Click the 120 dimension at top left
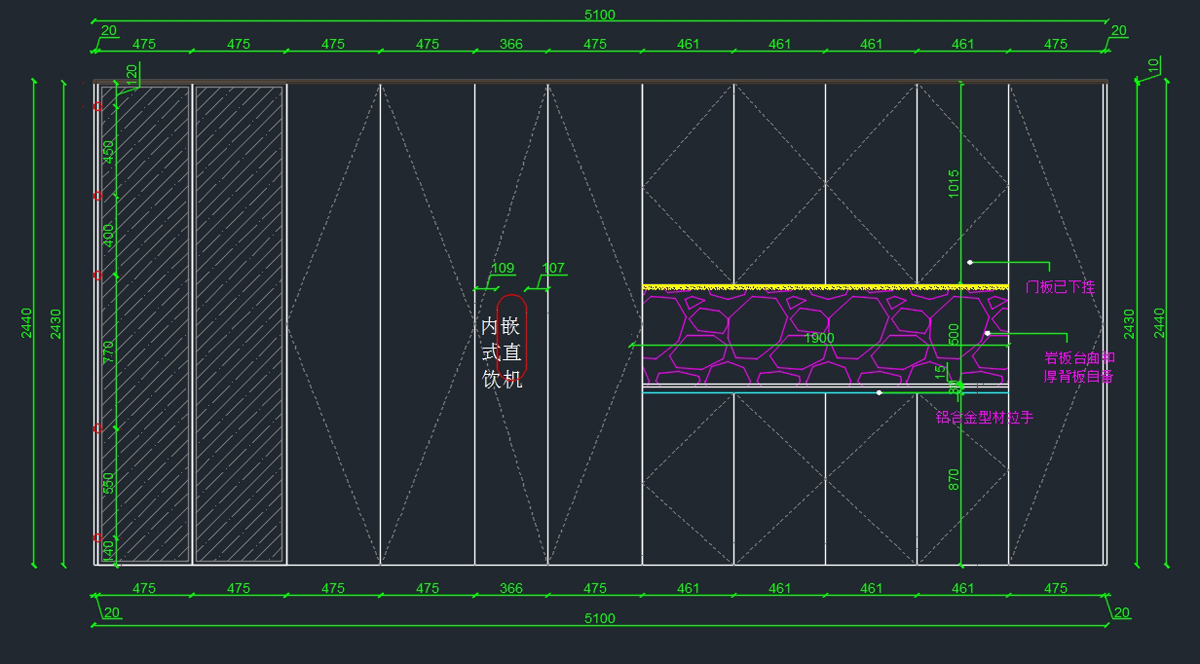Screen dimensions: 1200x664 (x=131, y=72)
